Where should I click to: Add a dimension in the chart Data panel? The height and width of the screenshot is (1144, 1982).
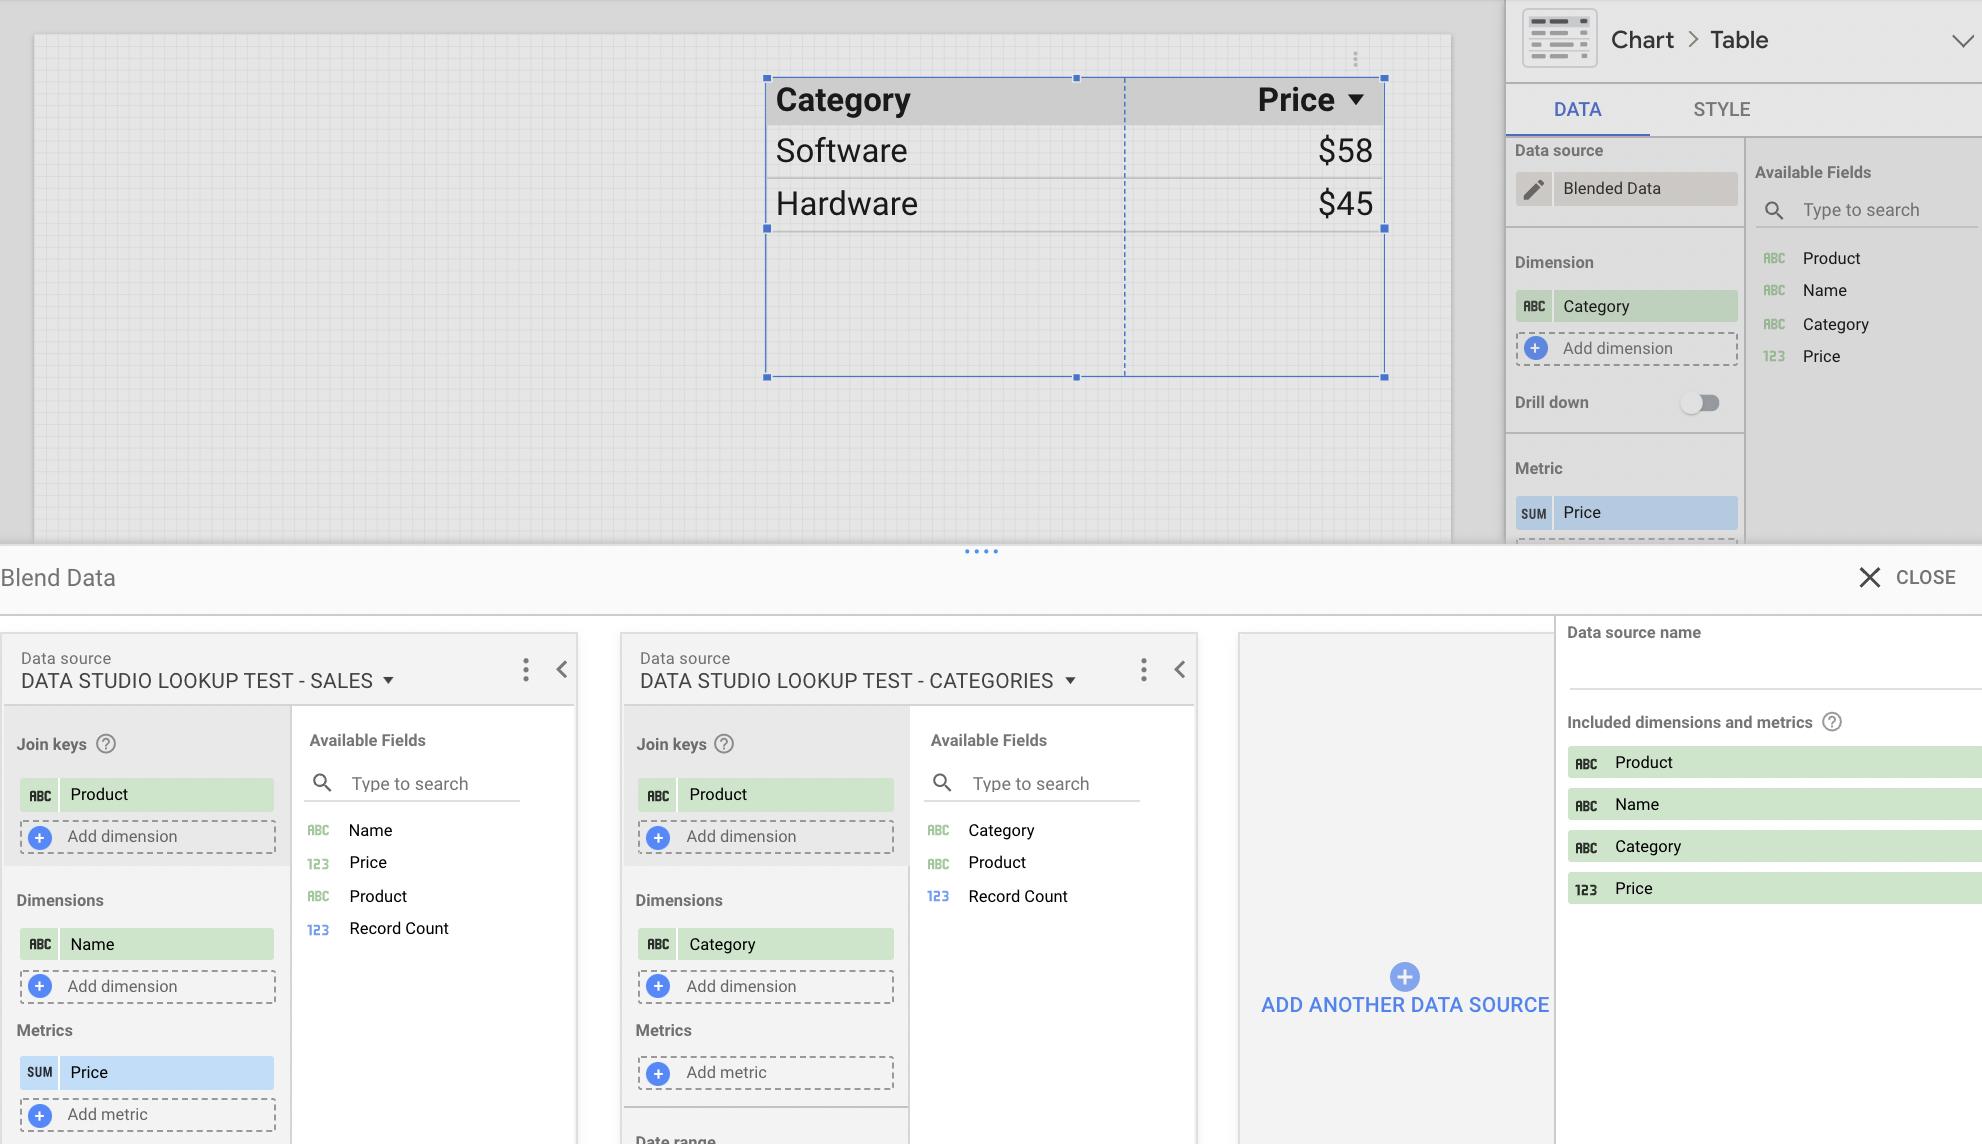pos(1627,348)
